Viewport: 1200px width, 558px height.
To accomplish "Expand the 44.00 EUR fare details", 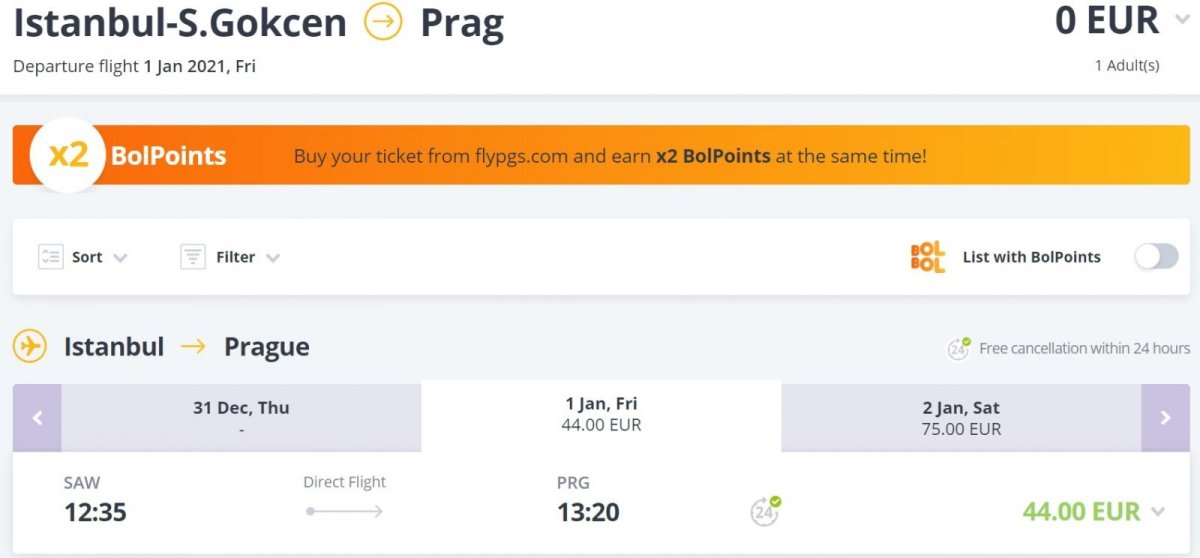I will pos(1158,512).
